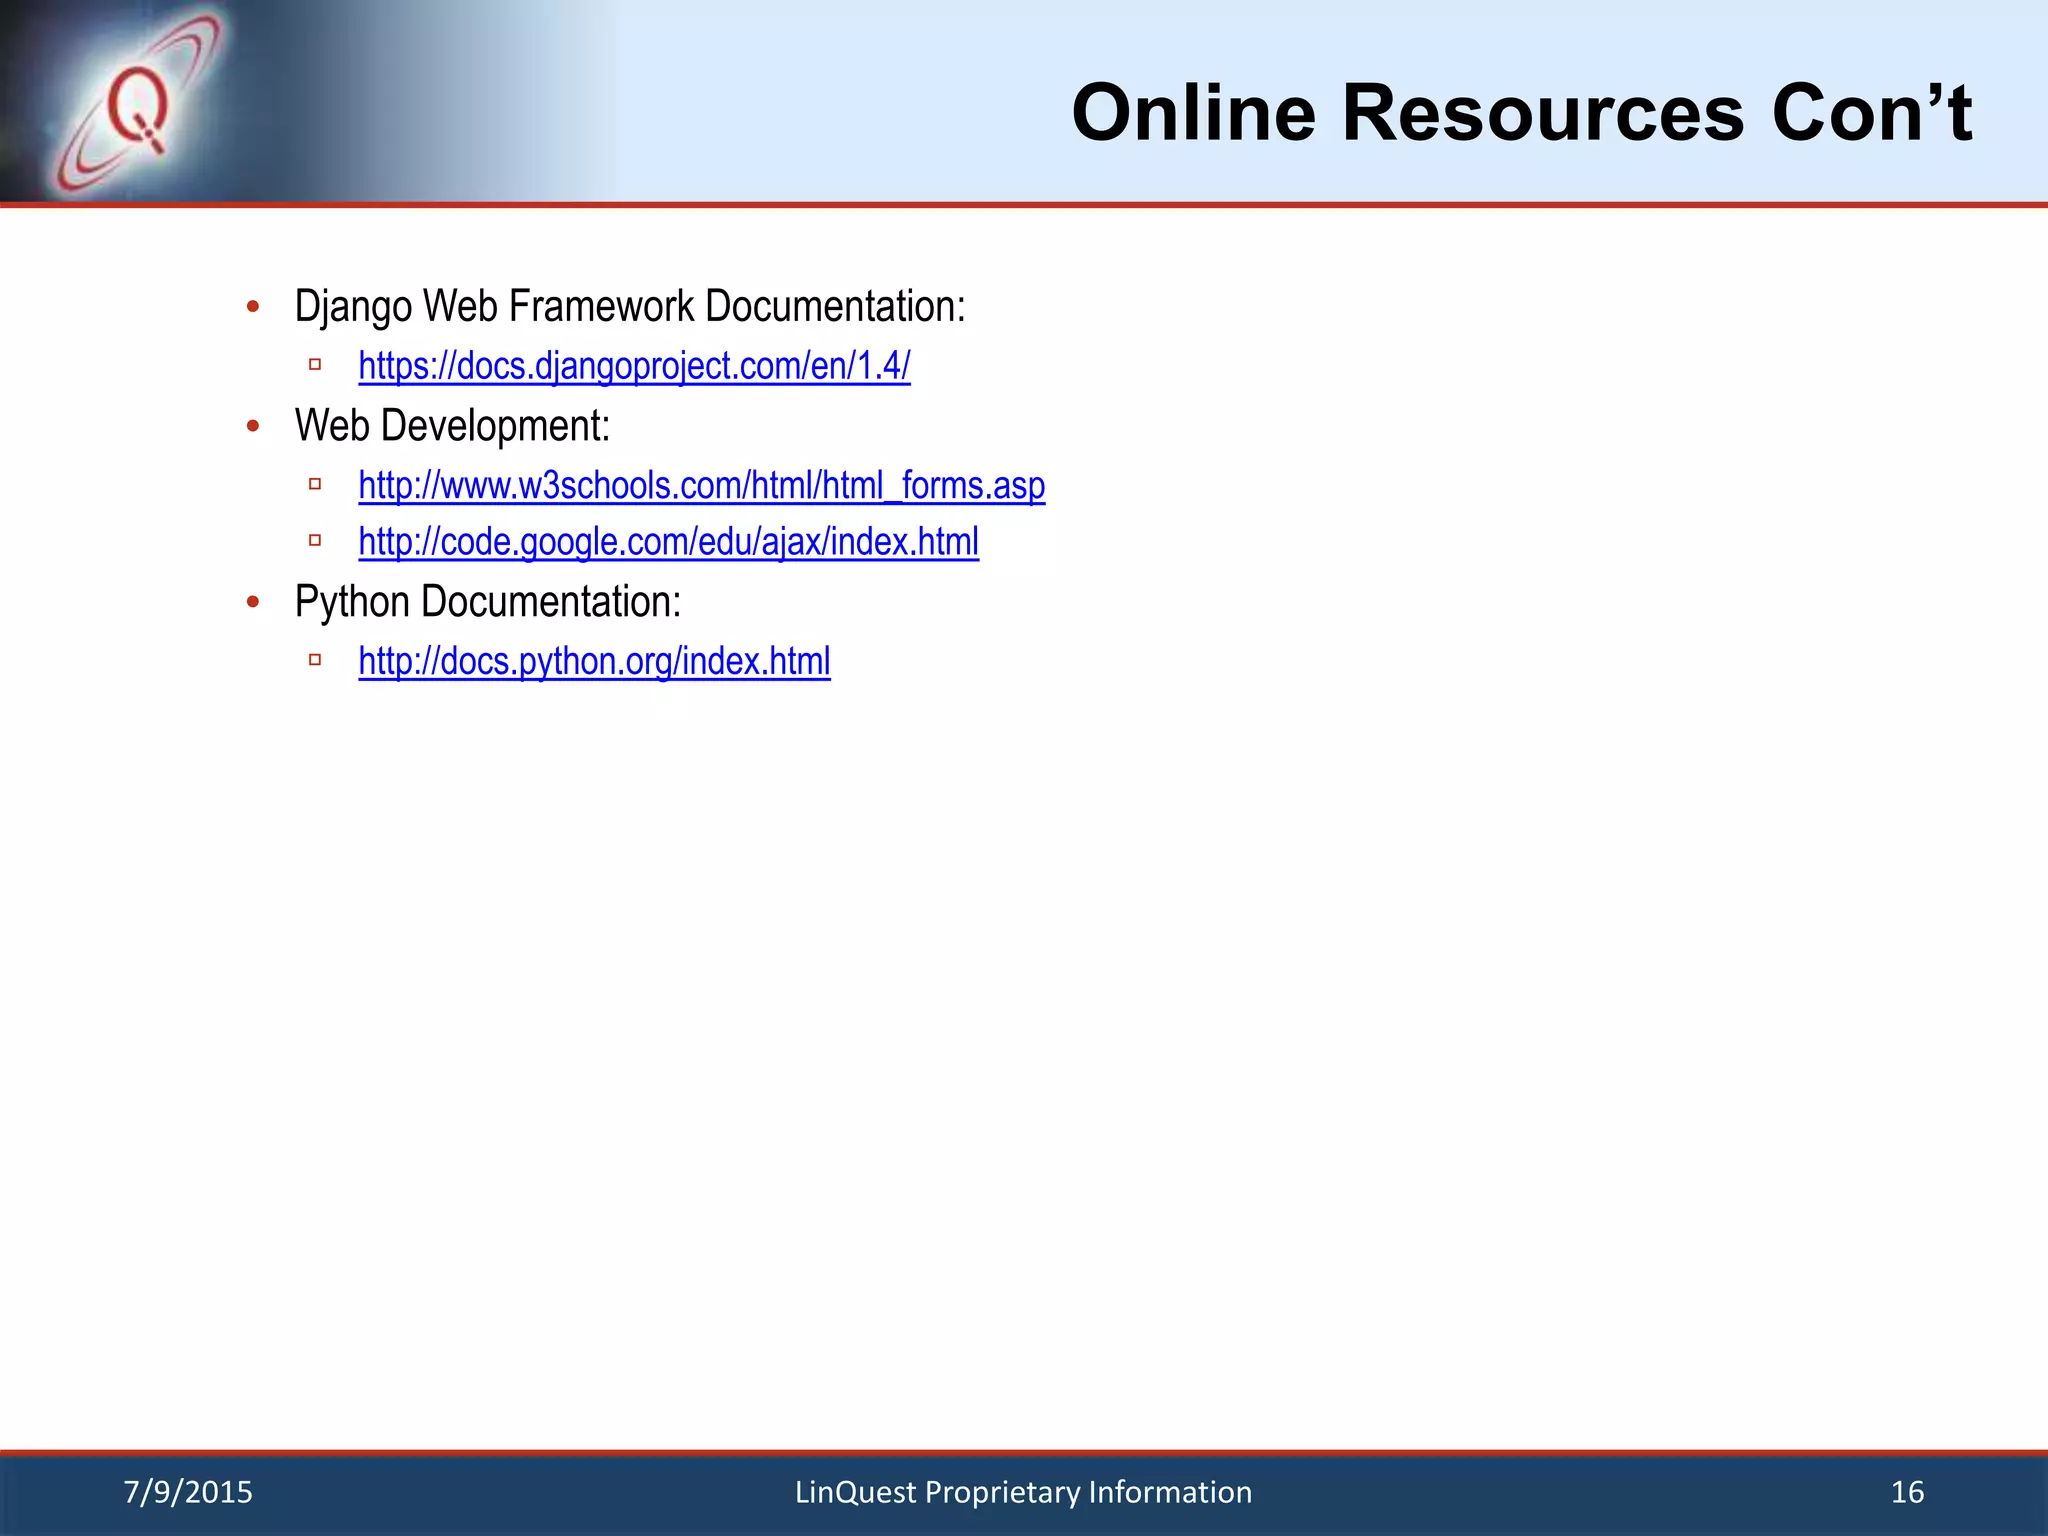Click the red divider line under the header
This screenshot has width=2048, height=1536.
[1024, 205]
